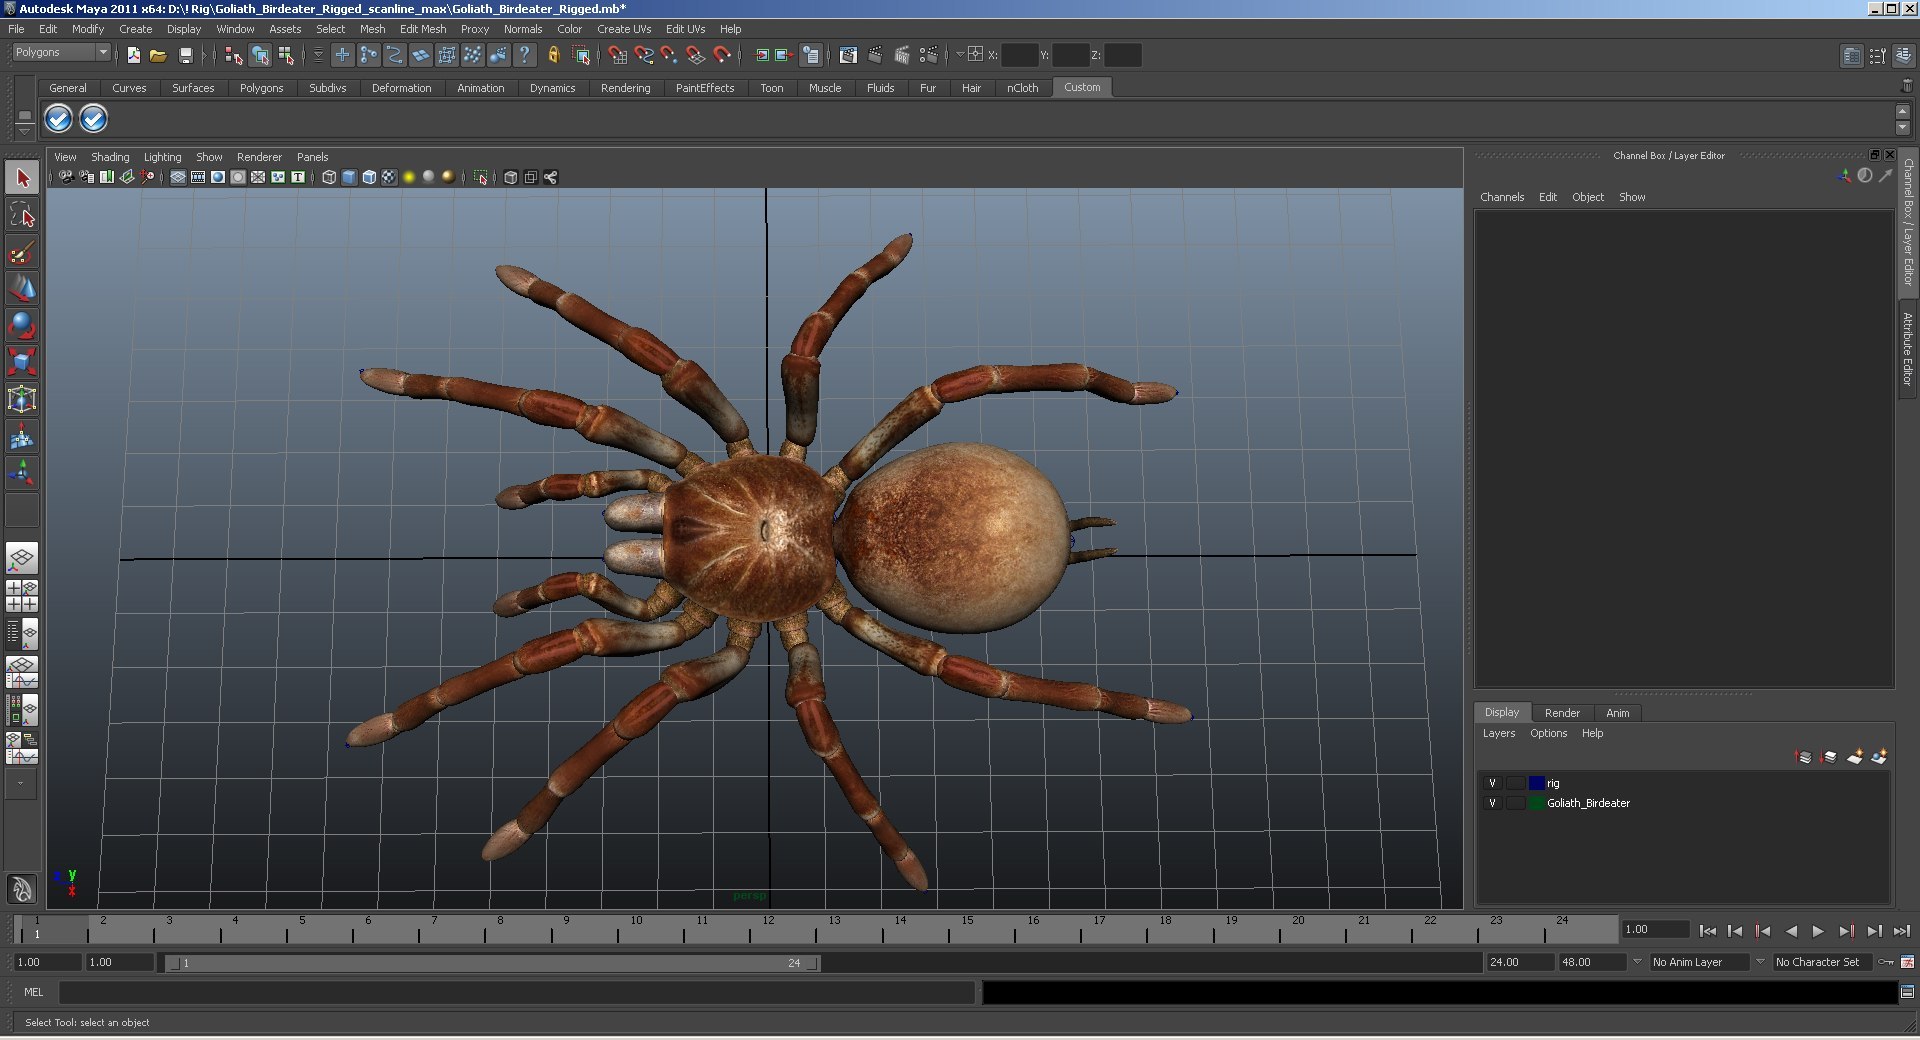Move selected layer up in Layer Editor
Viewport: 1920px width, 1040px height.
(1804, 757)
